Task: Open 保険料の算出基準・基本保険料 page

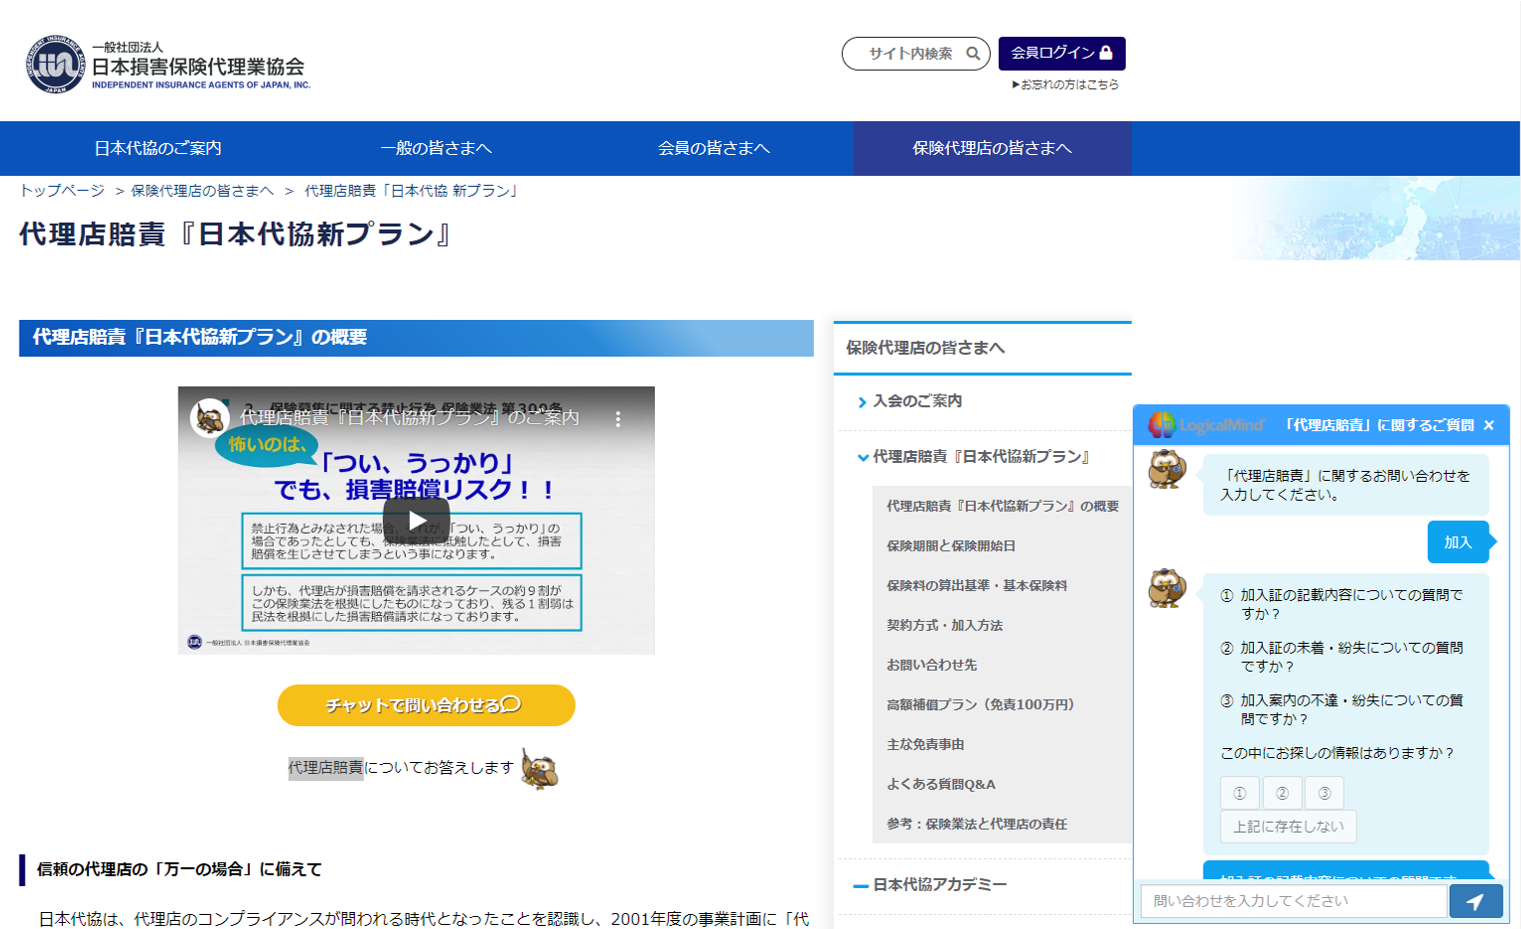Action: point(977,586)
